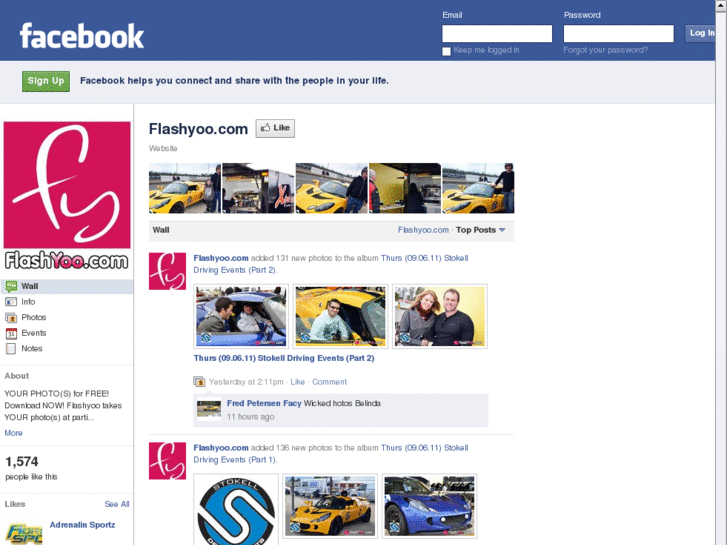Viewport: 727px width, 545px height.
Task: Open fifth header strip yellow car photo
Action: (x=478, y=188)
